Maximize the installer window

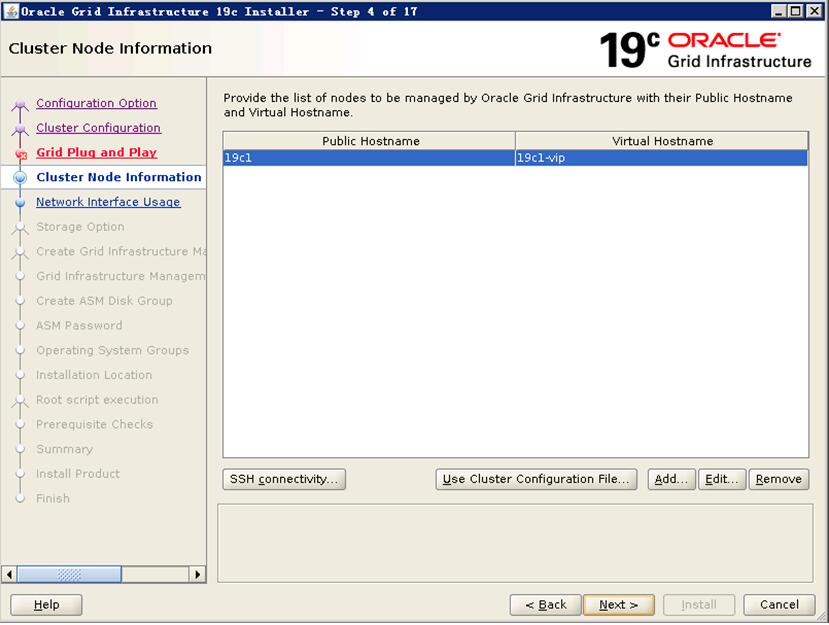[x=795, y=11]
